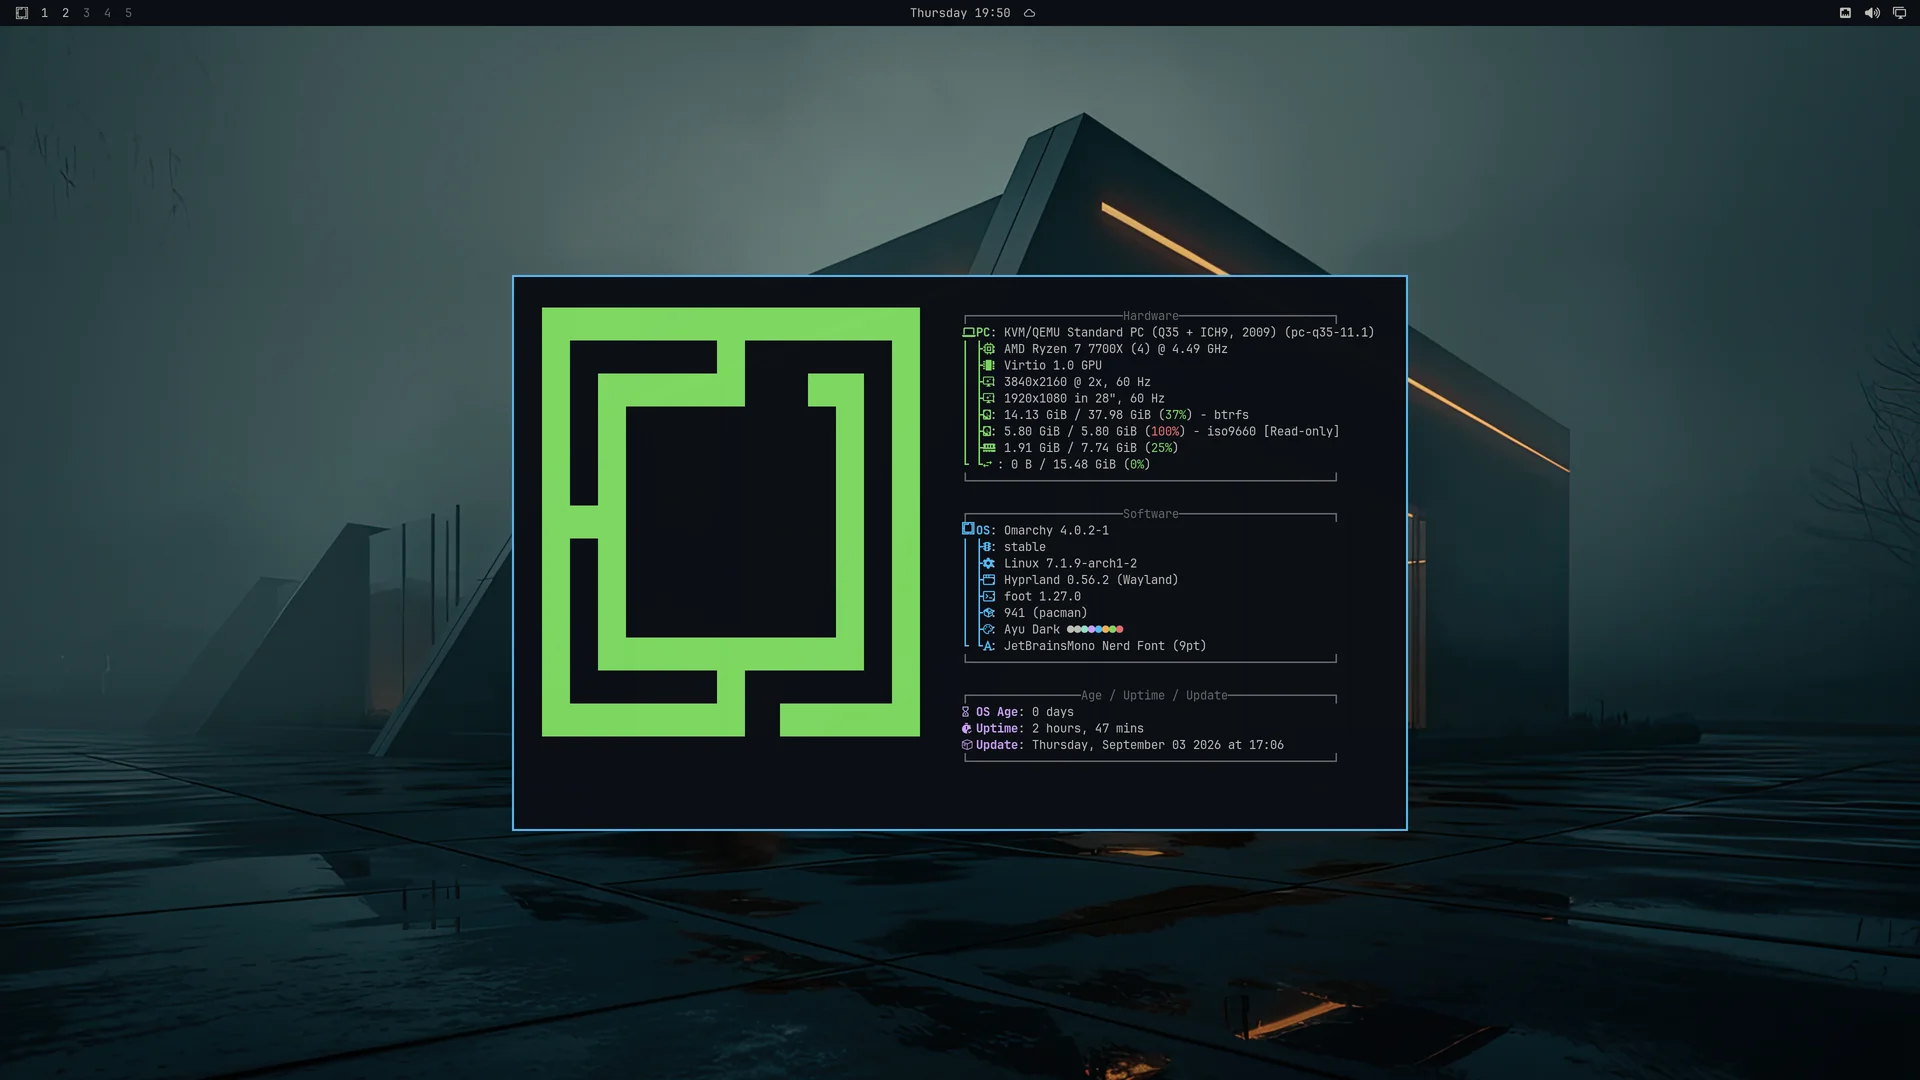Click the PC laptop icon in Hardware section
The width and height of the screenshot is (1920, 1080).
click(968, 332)
